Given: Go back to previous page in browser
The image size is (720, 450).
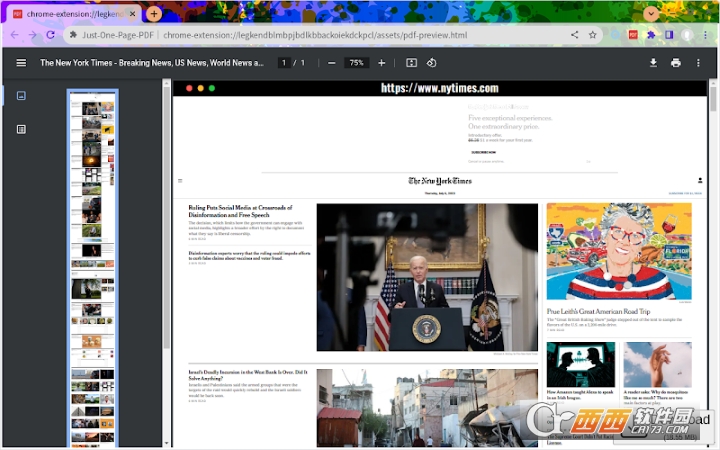Looking at the screenshot, I should tap(14, 35).
